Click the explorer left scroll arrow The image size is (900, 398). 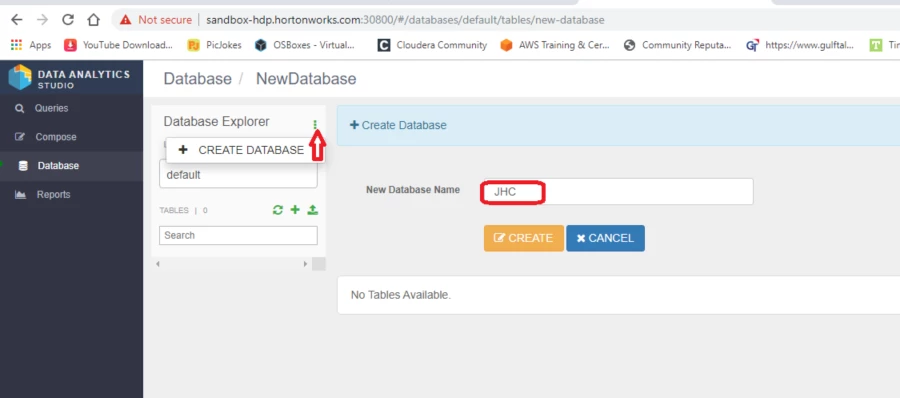(158, 264)
